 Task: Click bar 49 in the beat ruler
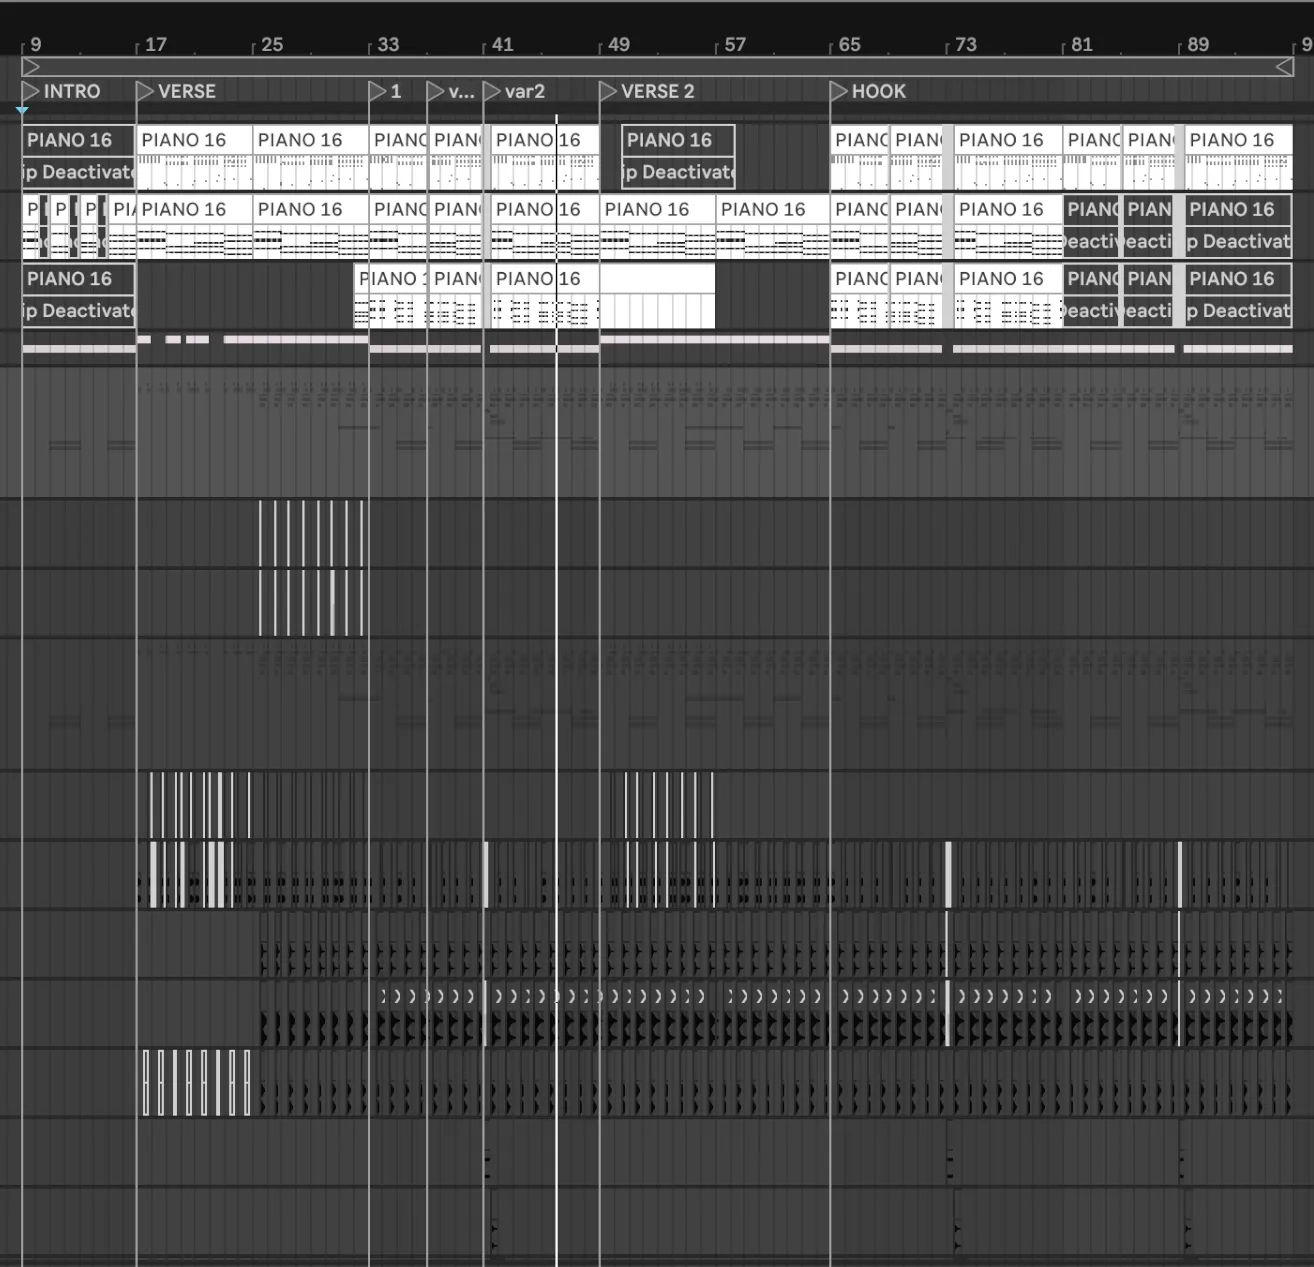(x=618, y=45)
